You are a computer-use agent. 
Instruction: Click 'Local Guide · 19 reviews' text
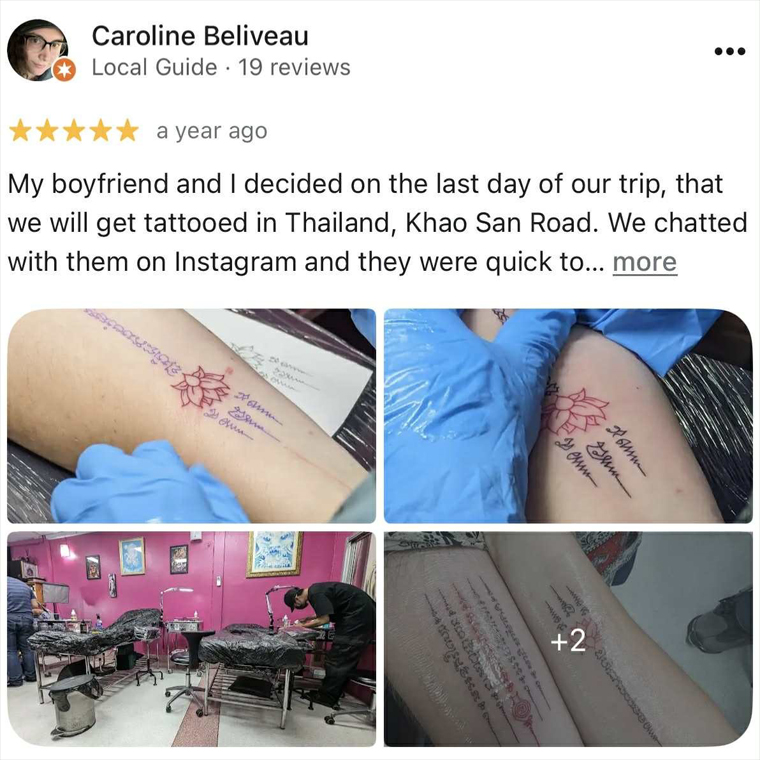tap(221, 67)
